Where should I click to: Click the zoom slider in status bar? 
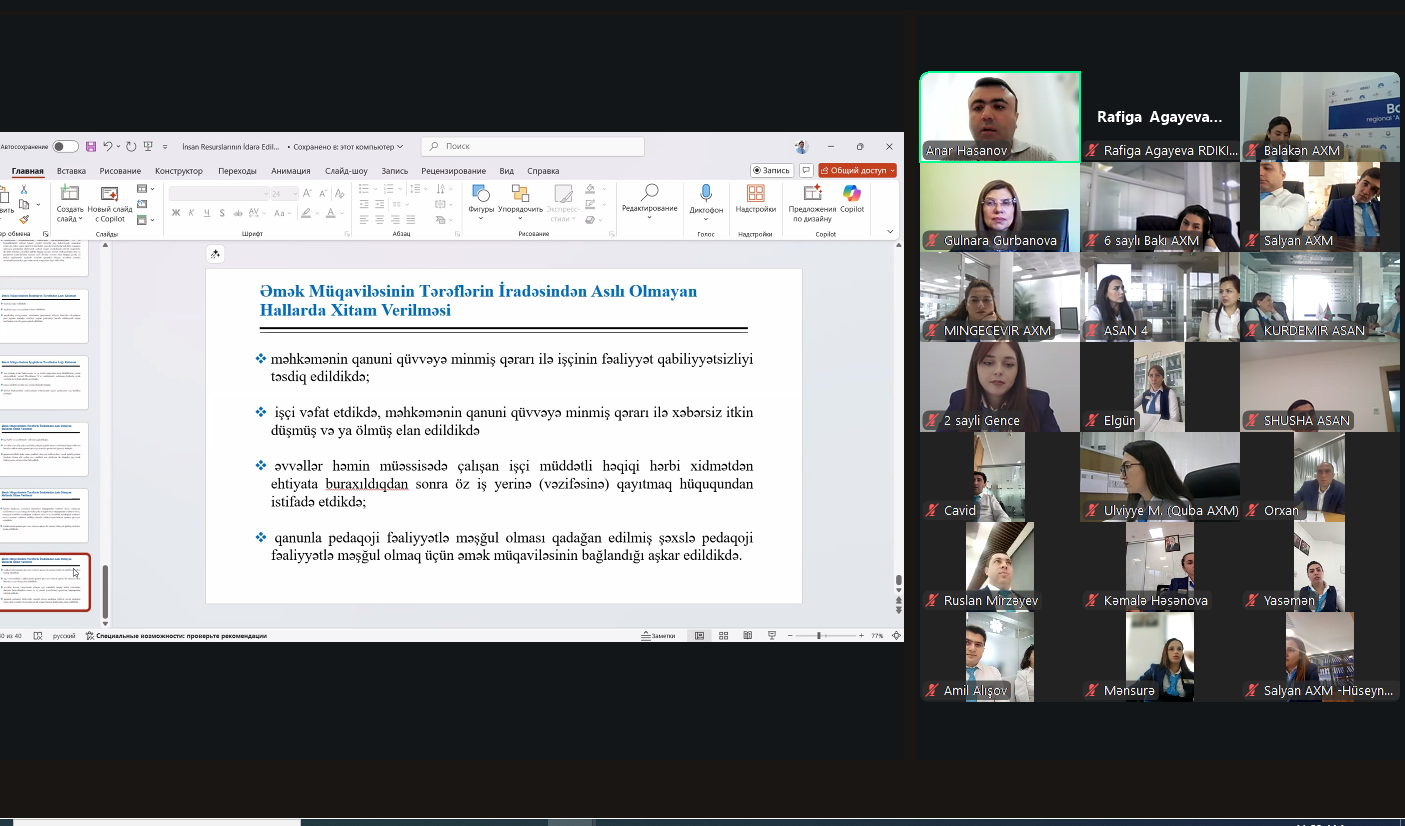(819, 636)
